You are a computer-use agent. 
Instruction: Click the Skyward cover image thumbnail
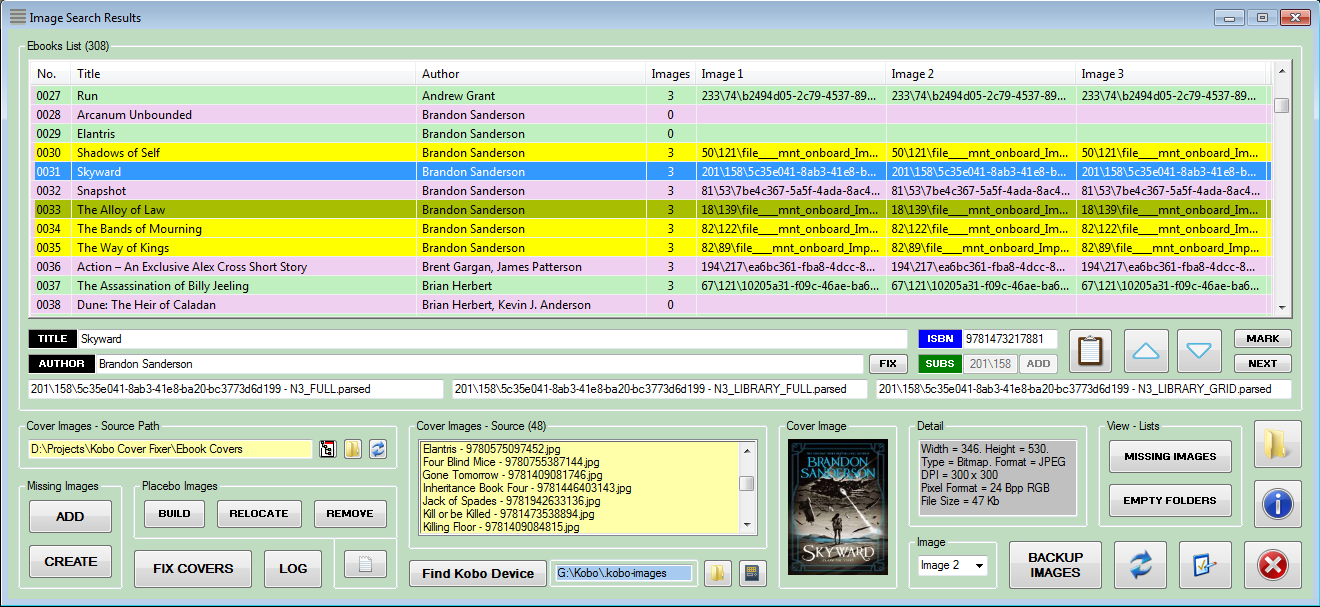pyautogui.click(x=838, y=507)
